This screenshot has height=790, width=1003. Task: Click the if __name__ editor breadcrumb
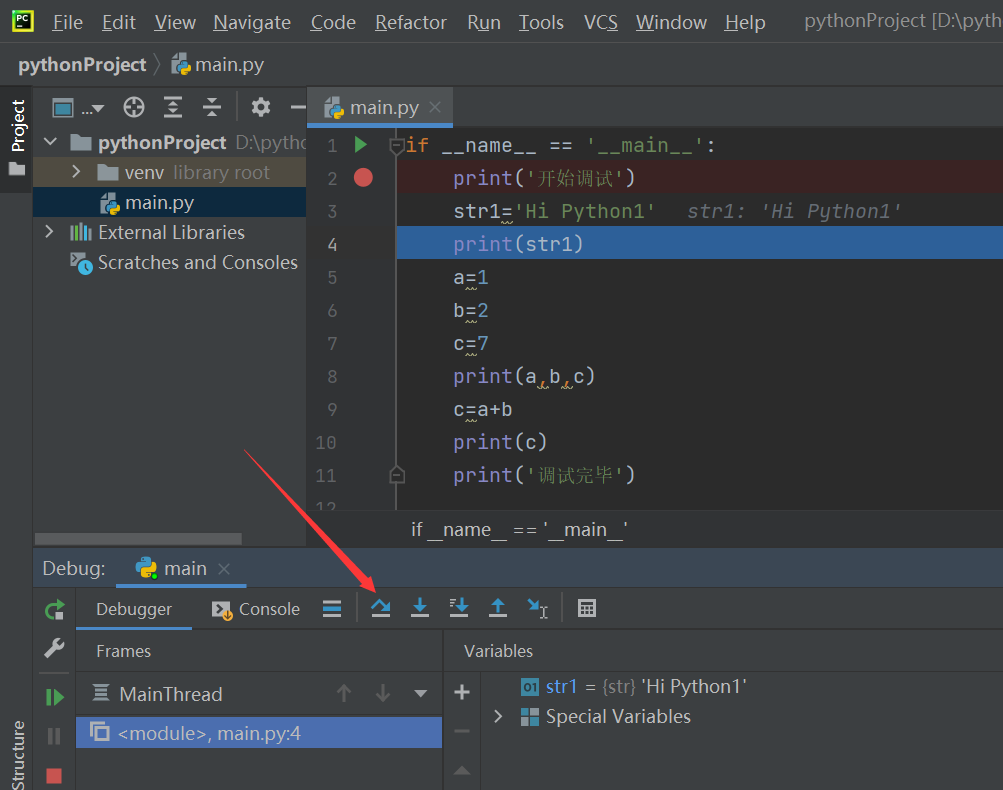[519, 530]
